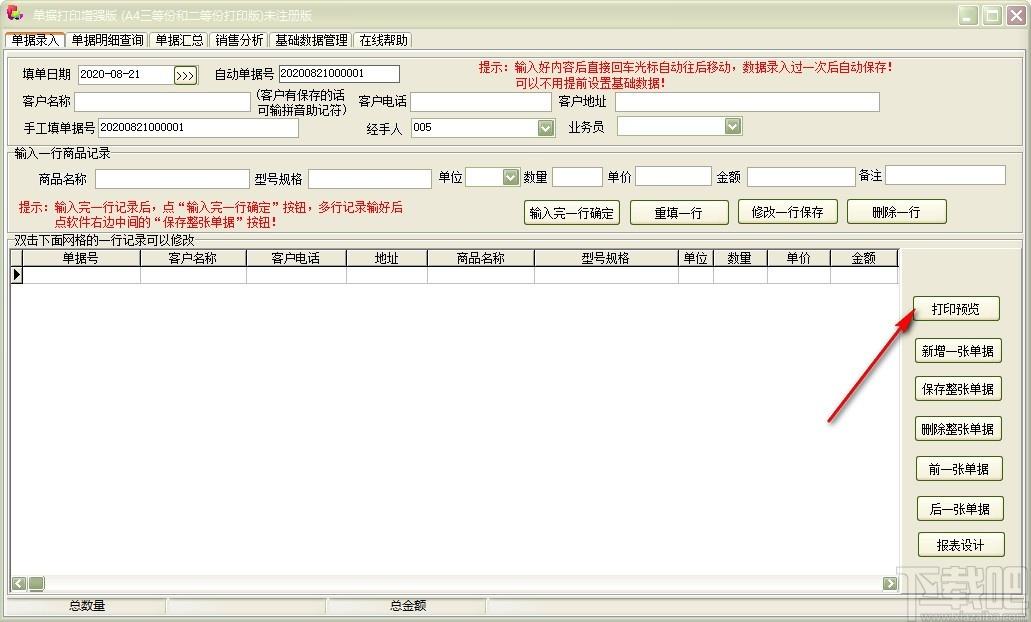Select the current row indicator arrow in grid

click(x=17, y=275)
